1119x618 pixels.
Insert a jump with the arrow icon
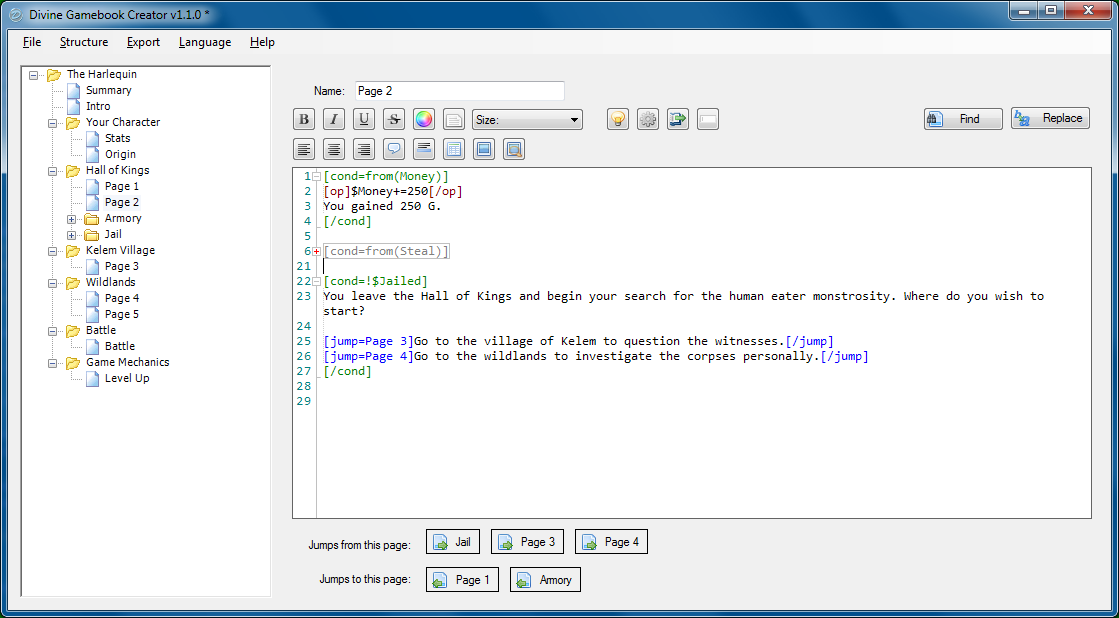coord(678,119)
